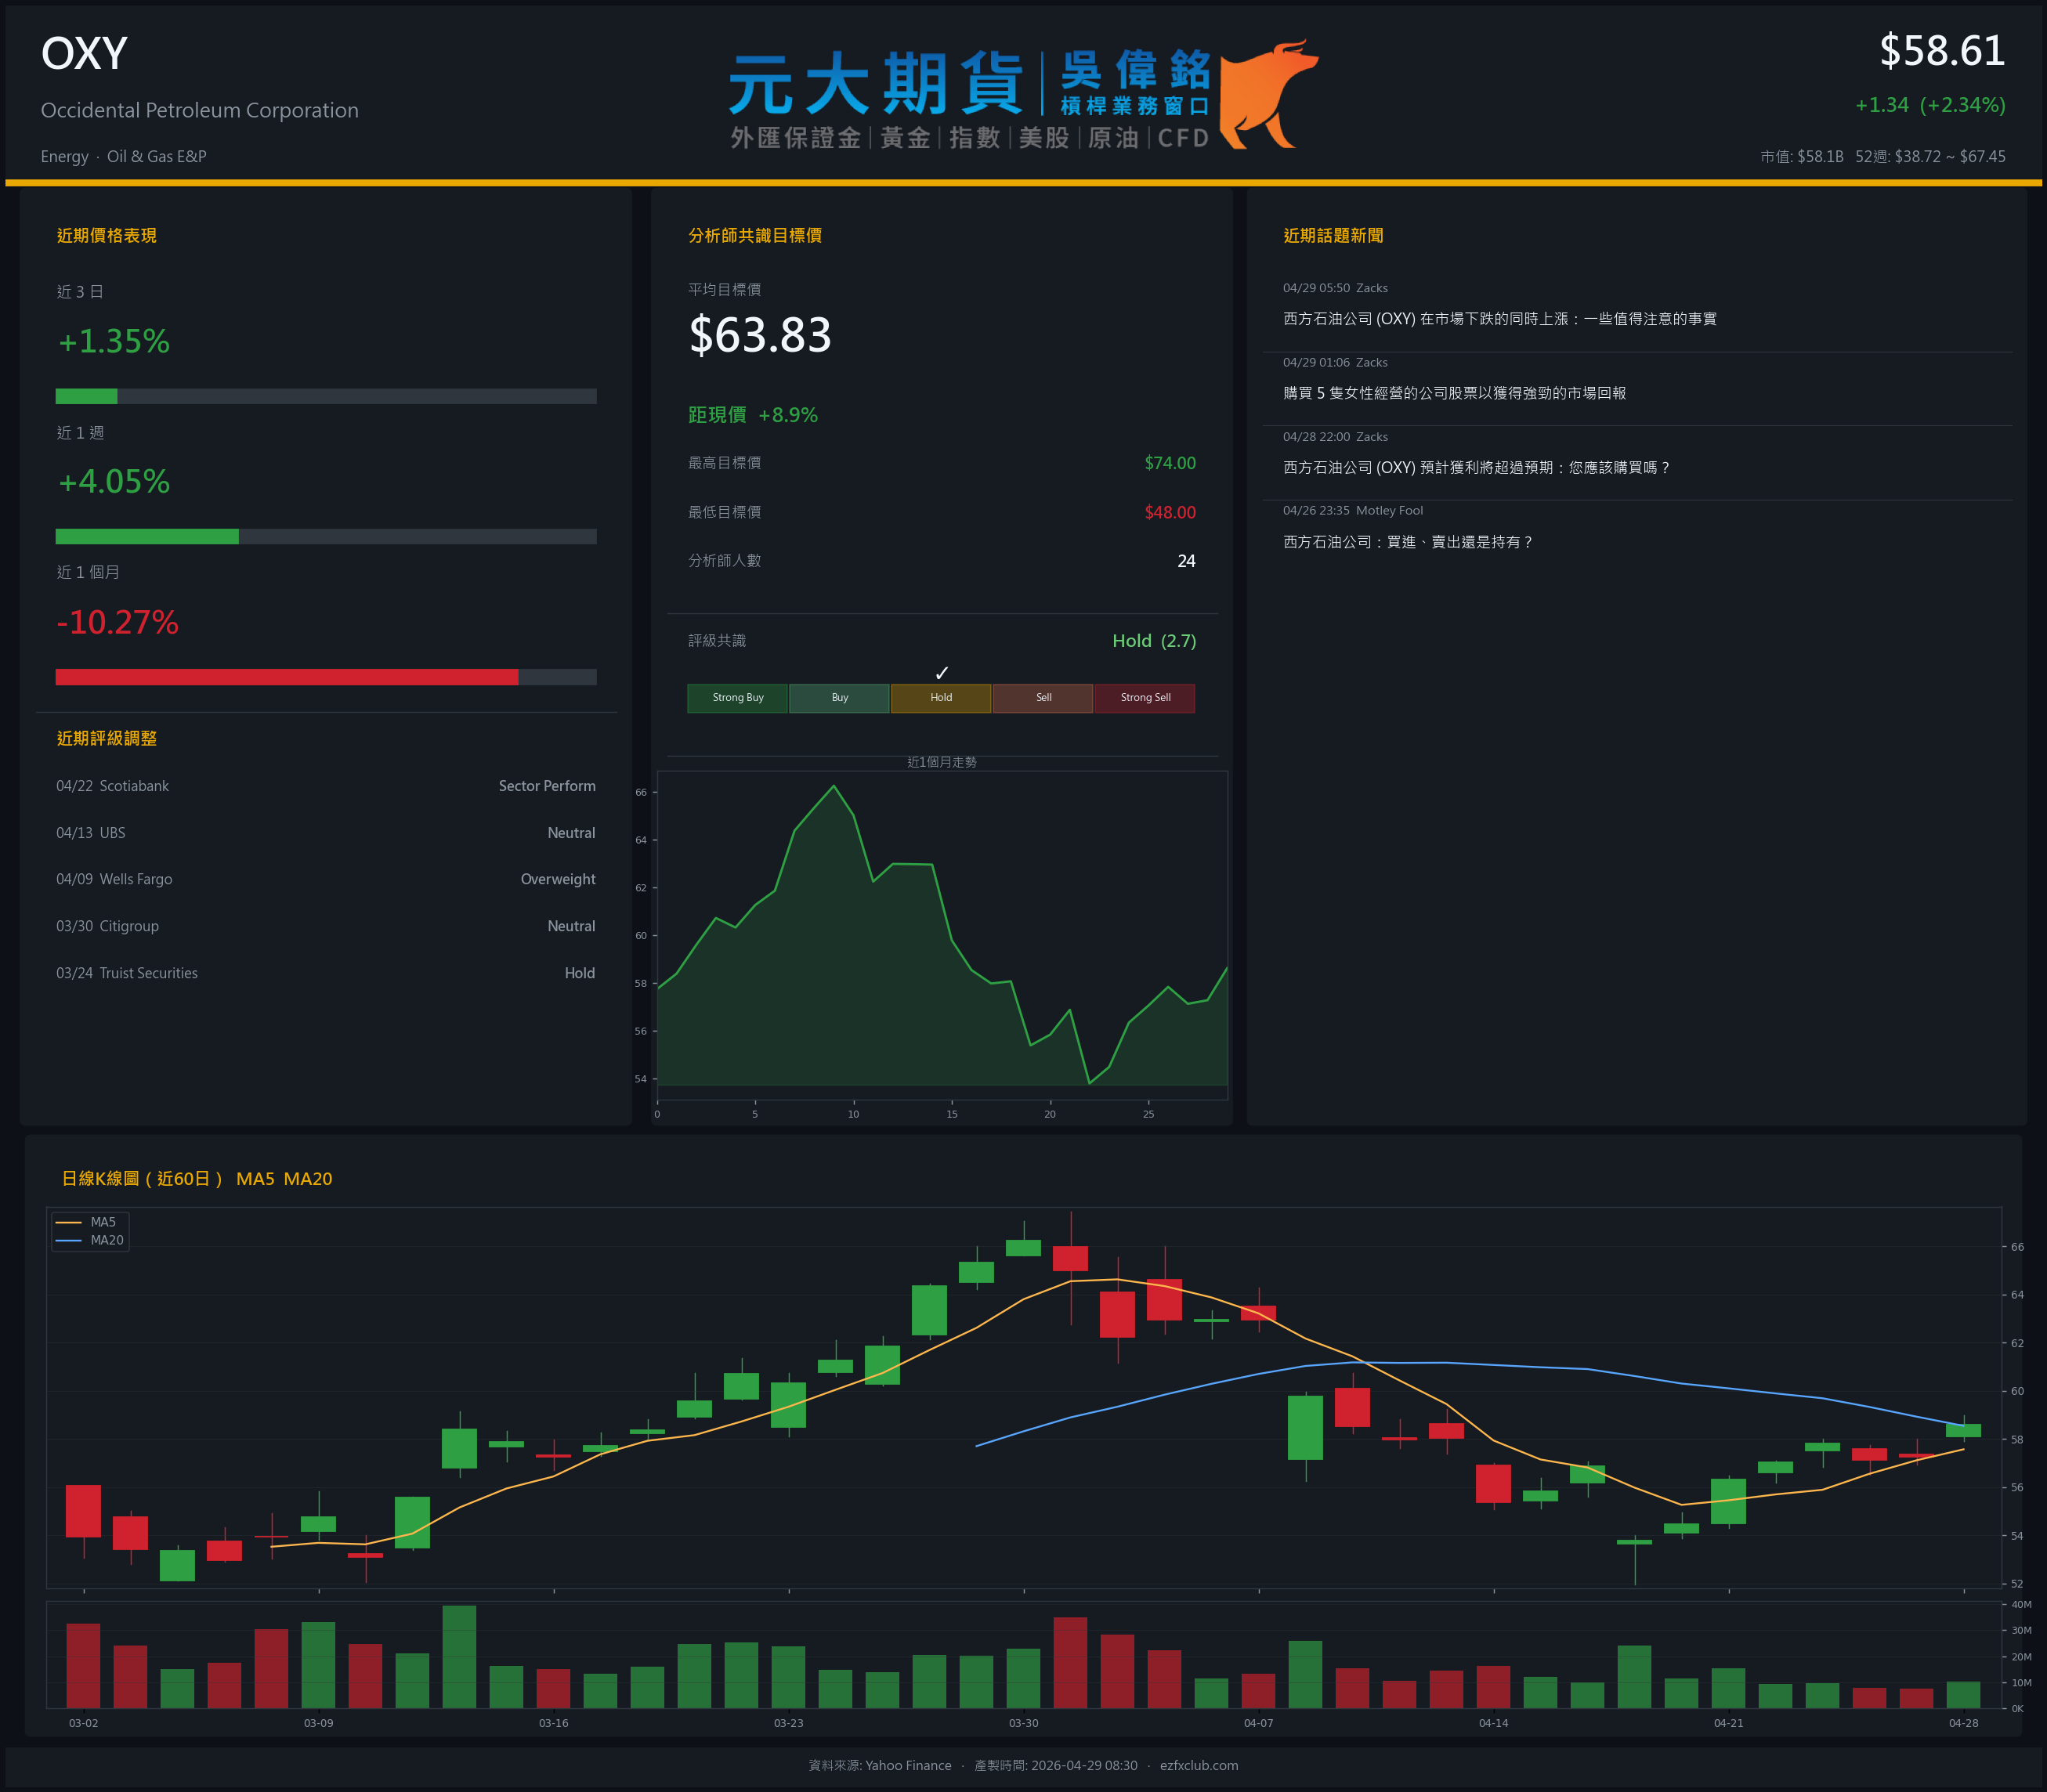Image resolution: width=2047 pixels, height=1792 pixels.
Task: Click the Scotiabank Sector Perform rating row
Action: 326,786
